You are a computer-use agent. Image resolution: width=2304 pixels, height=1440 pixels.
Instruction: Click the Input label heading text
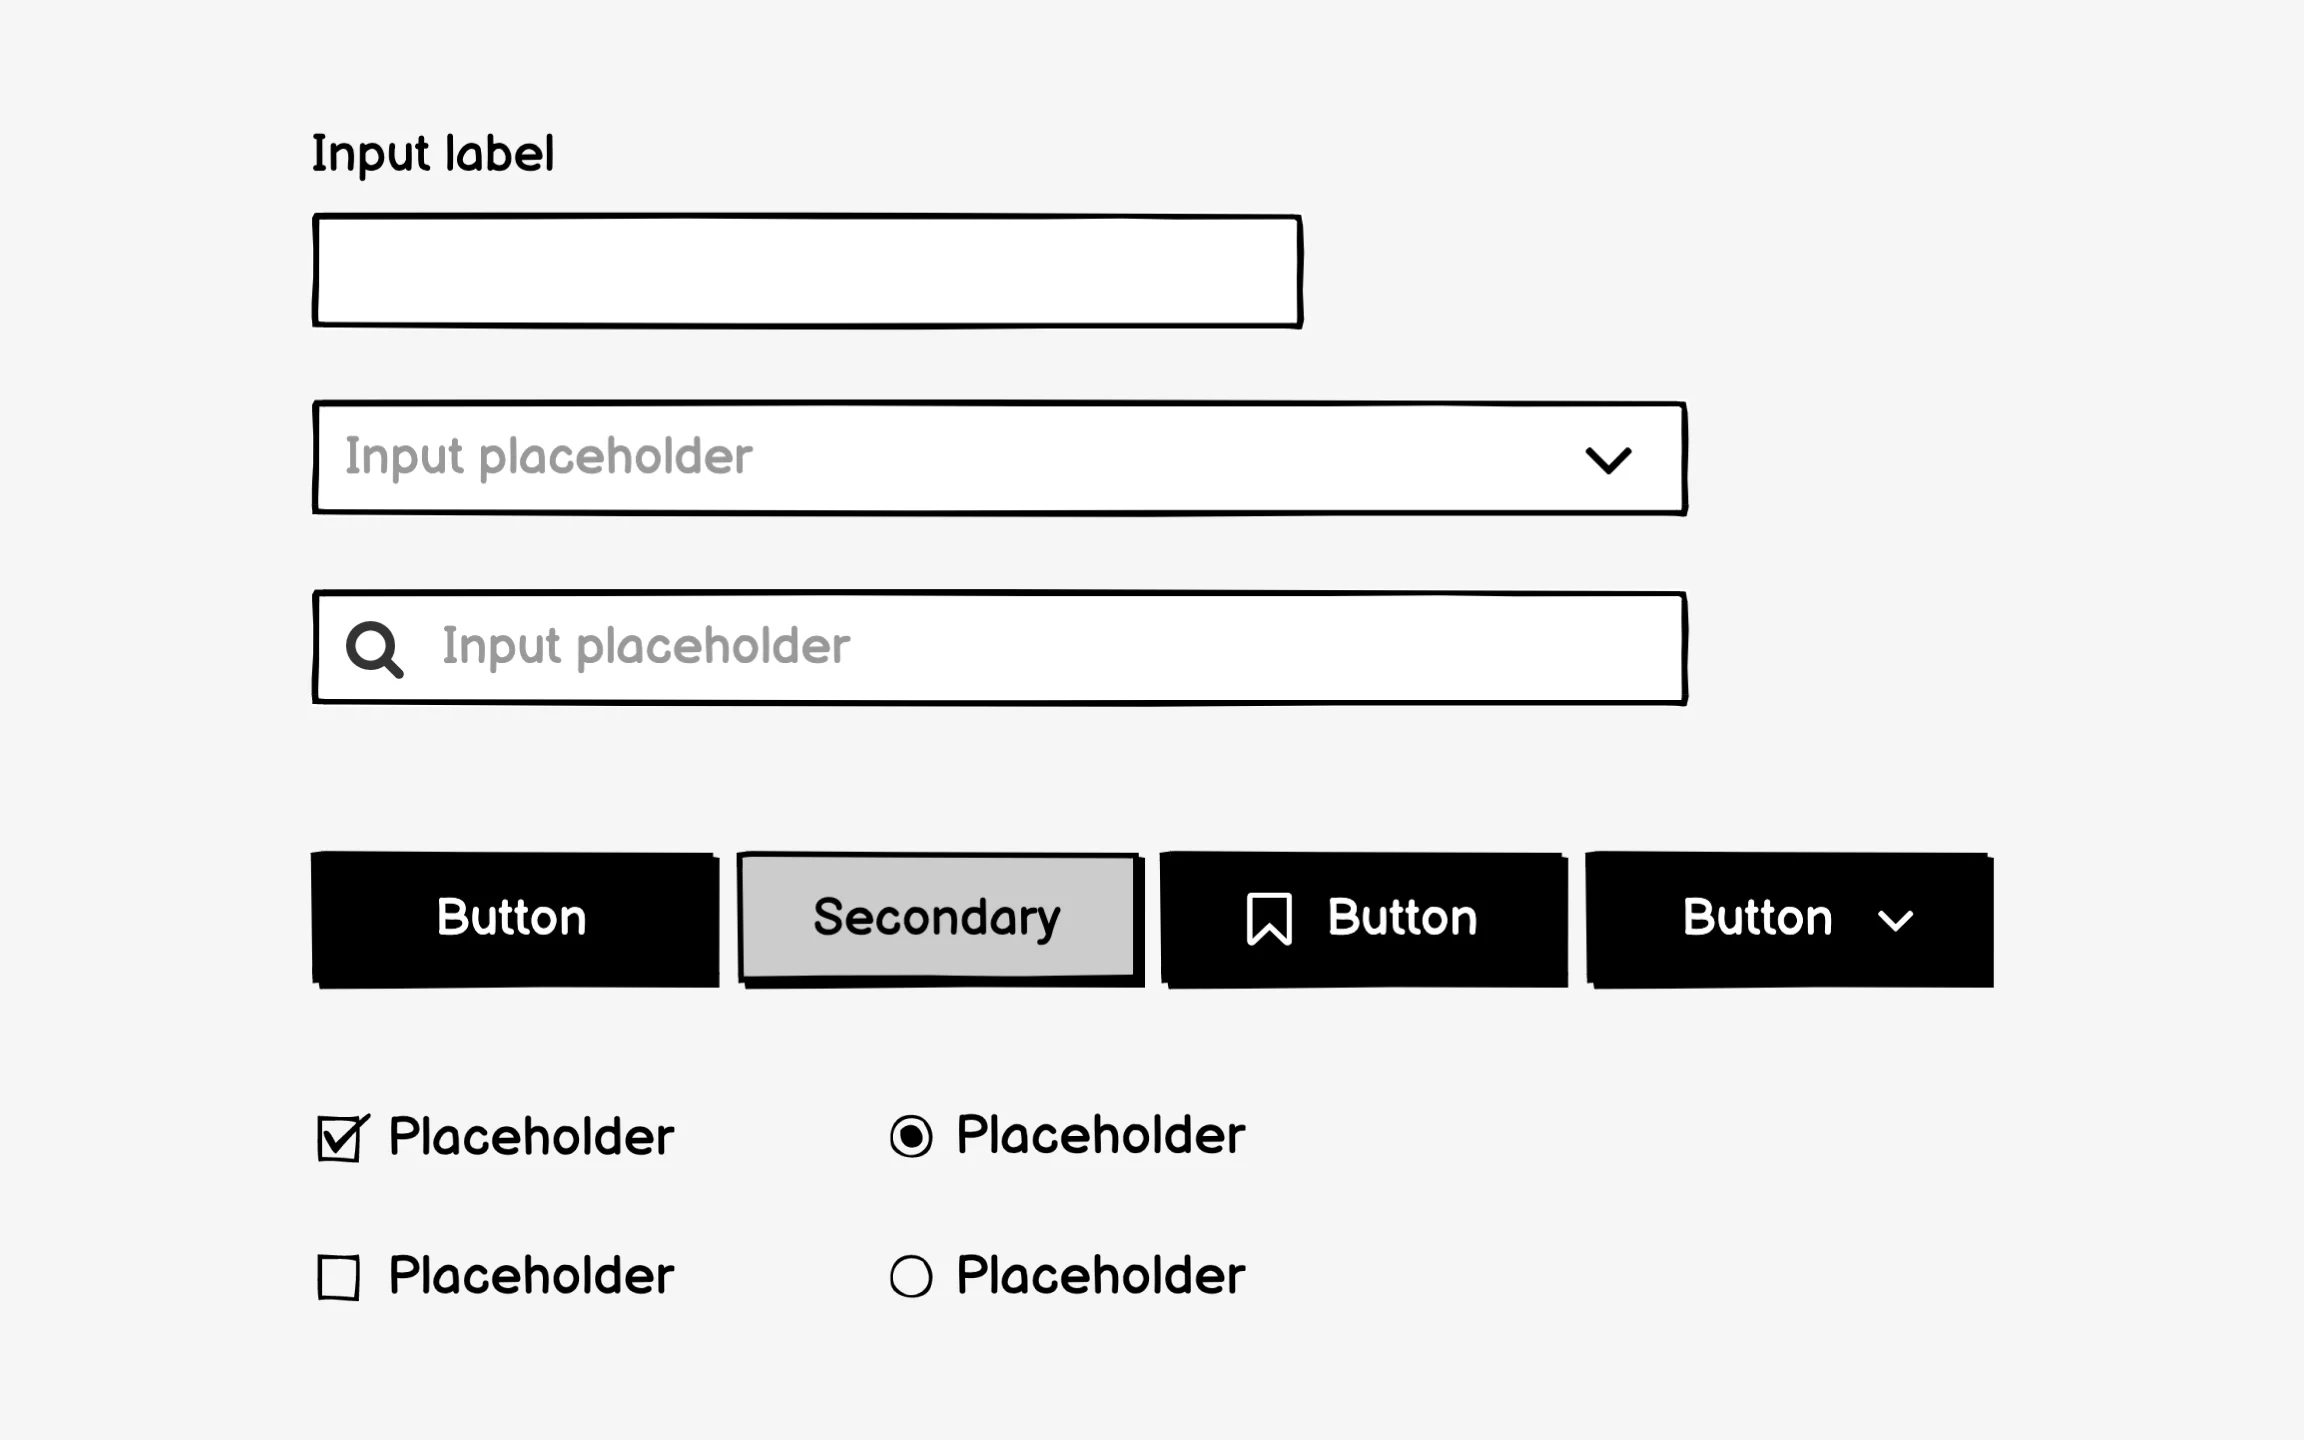(x=433, y=154)
